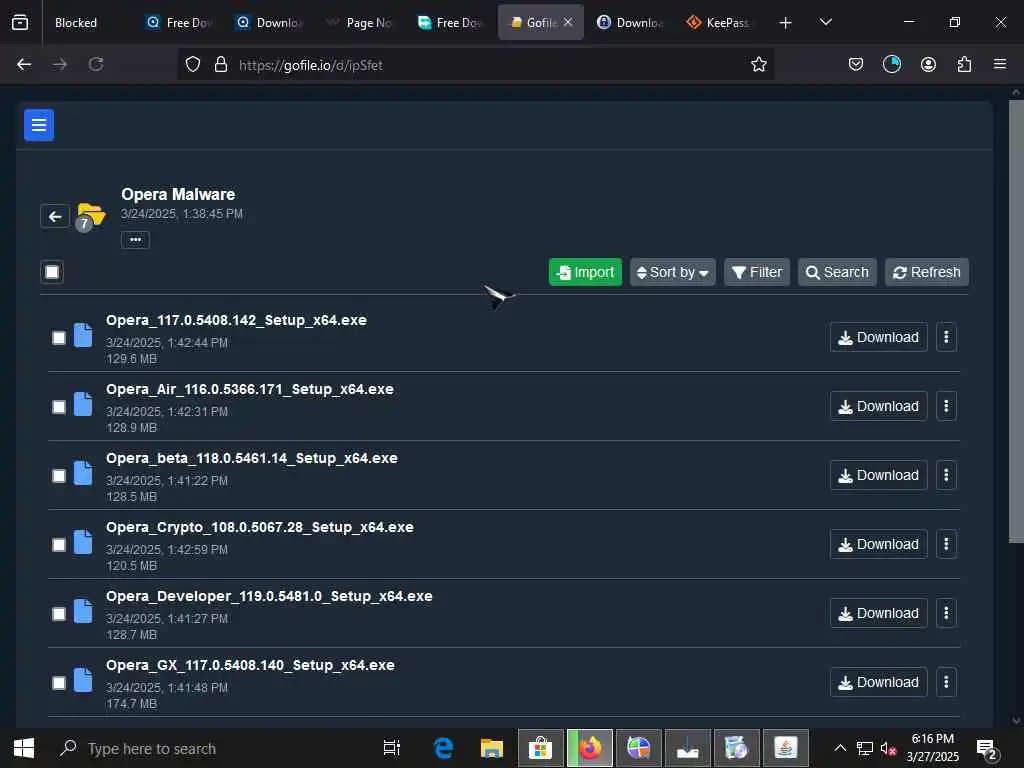The width and height of the screenshot is (1024, 768).
Task: Click file icon of Opera_Air_116.0.5366.171 setup
Action: coord(83,404)
